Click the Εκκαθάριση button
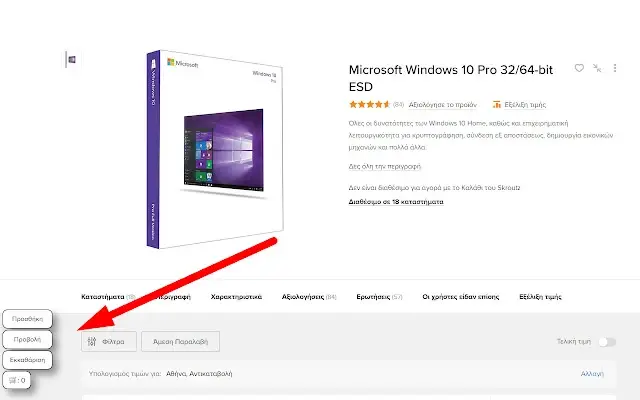640x400 pixels. (x=27, y=360)
